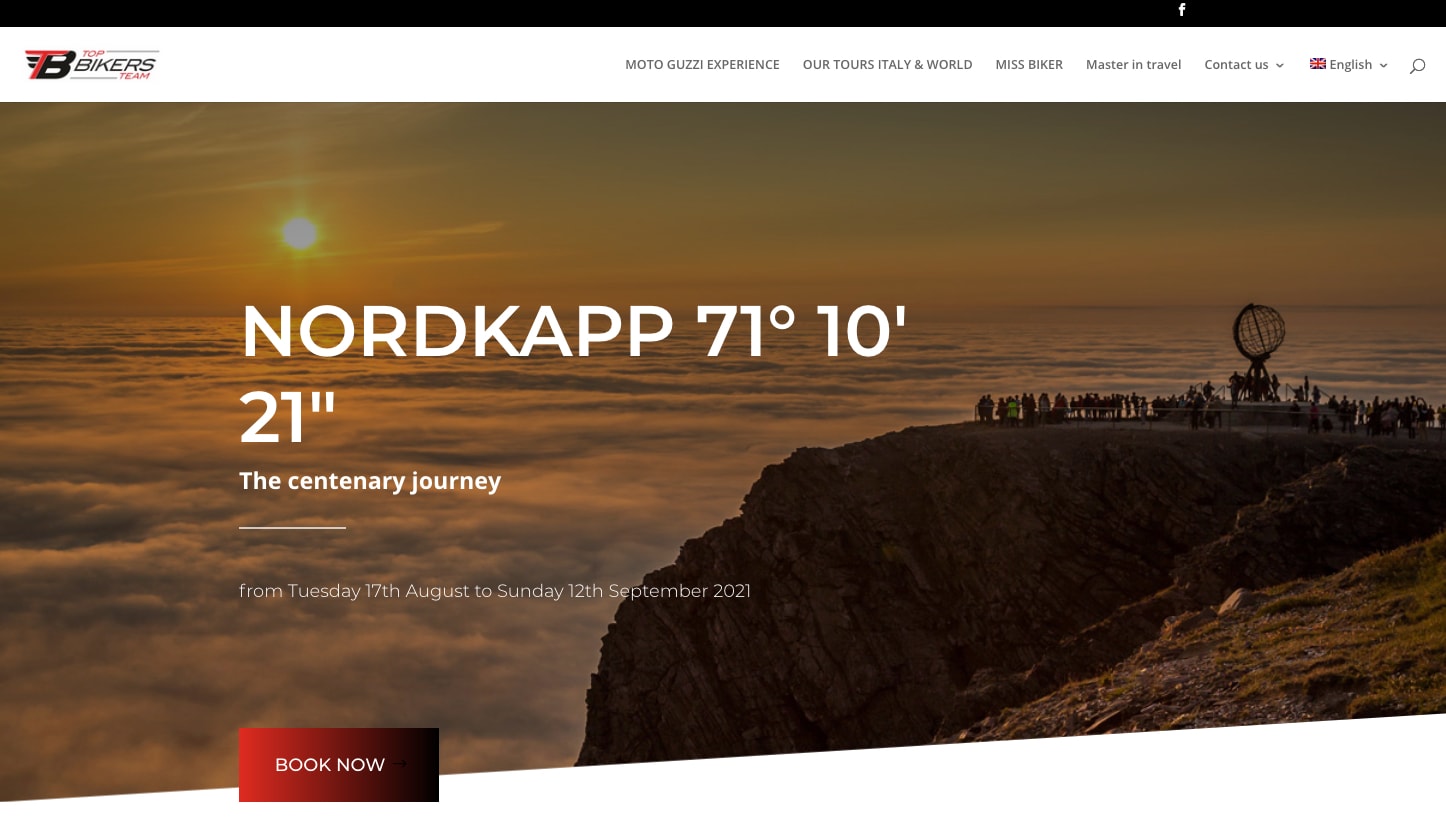1446x829 pixels.
Task: Go to Our Tours Italy & World
Action: coord(887,65)
